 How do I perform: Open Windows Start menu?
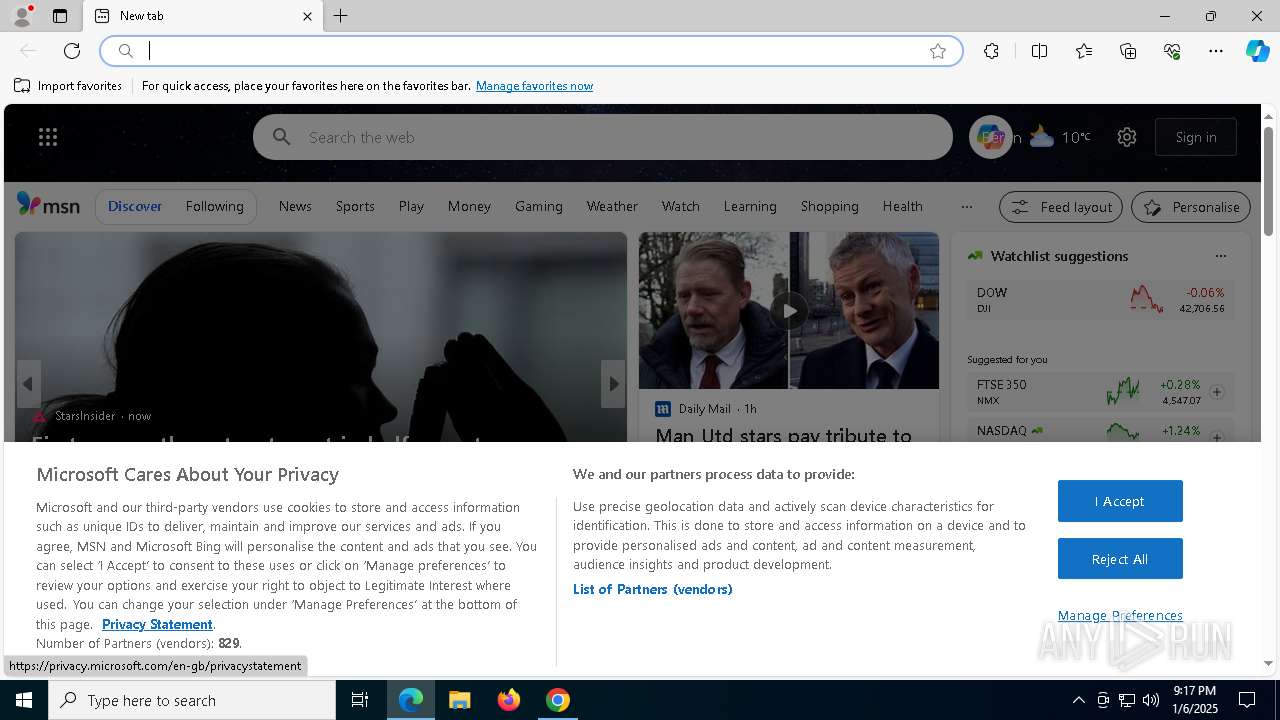coord(24,700)
